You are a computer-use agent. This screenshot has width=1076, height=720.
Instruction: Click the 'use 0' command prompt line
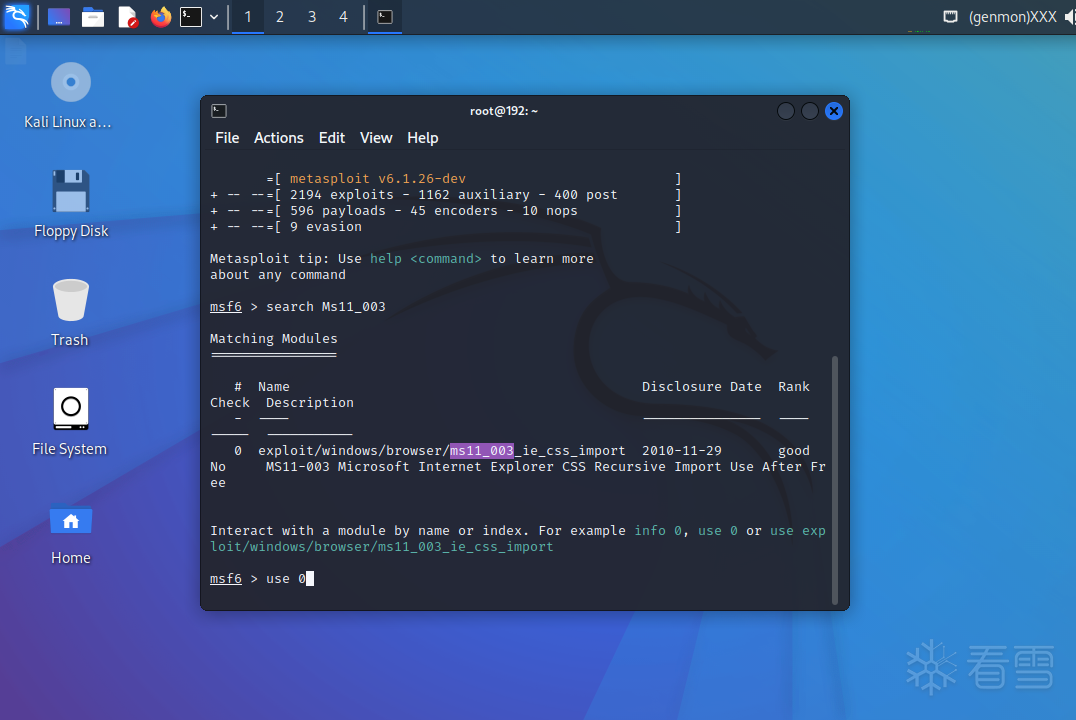point(262,579)
